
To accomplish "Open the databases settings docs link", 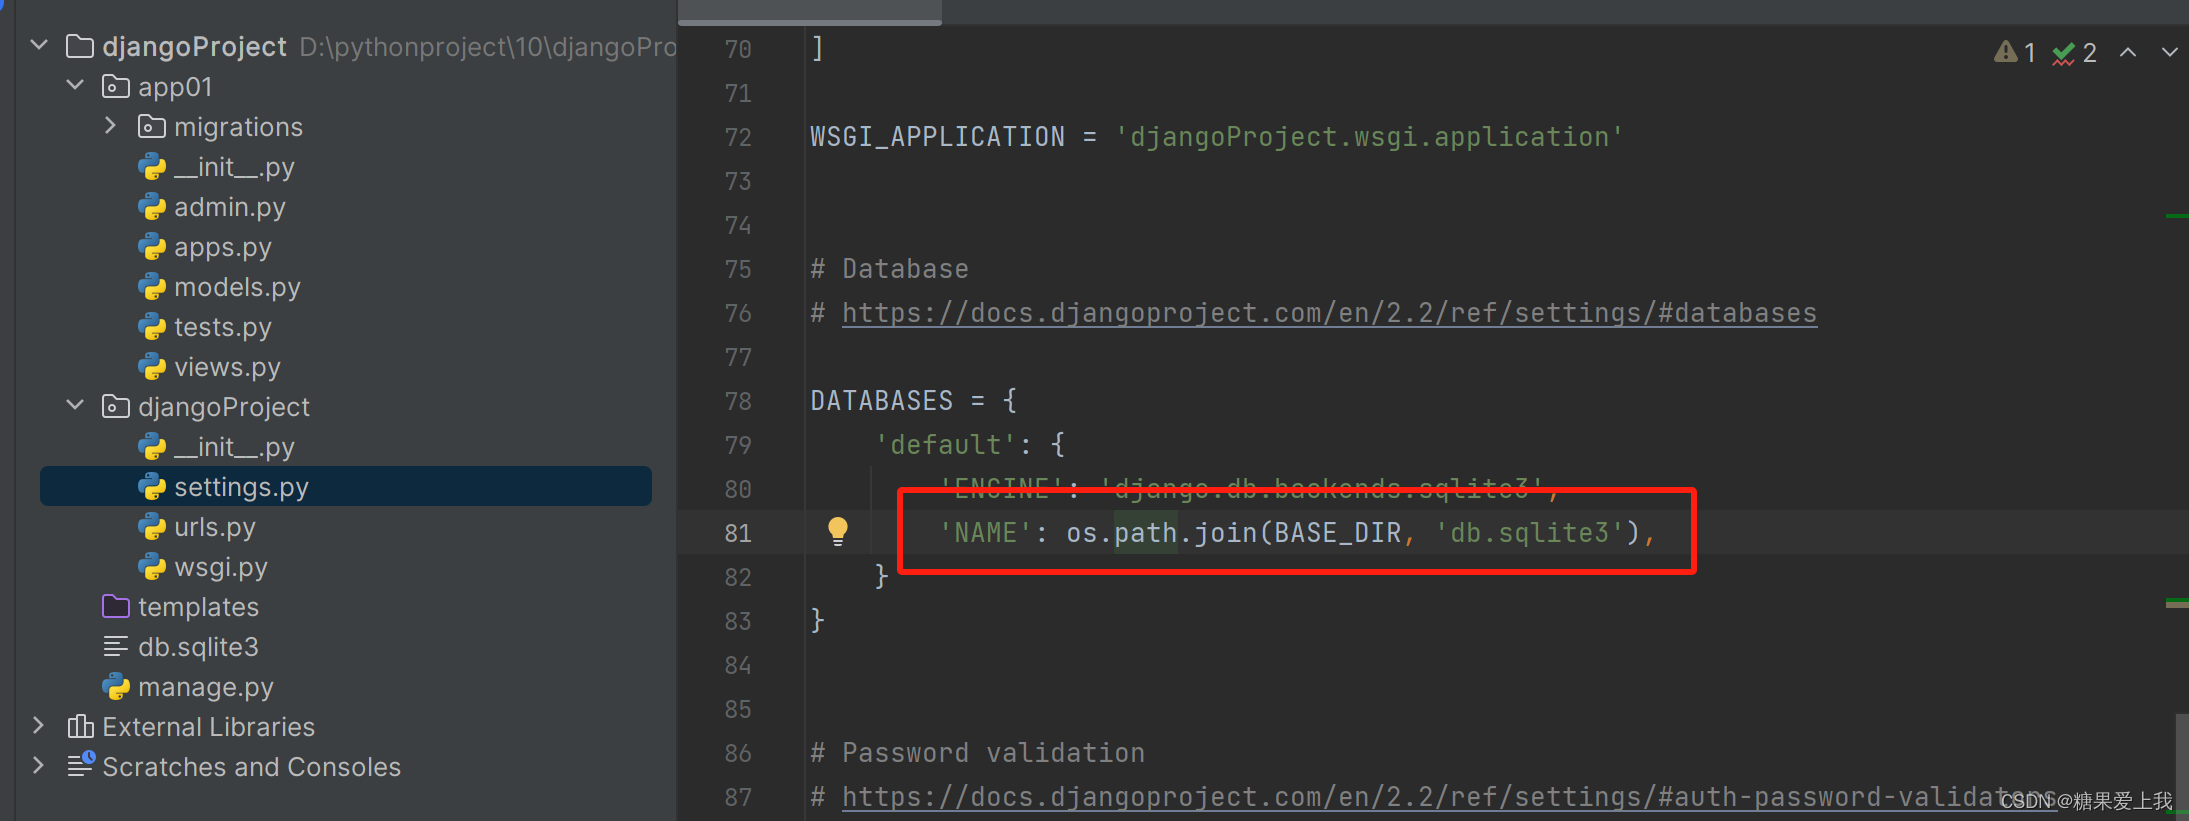I will point(1329,313).
